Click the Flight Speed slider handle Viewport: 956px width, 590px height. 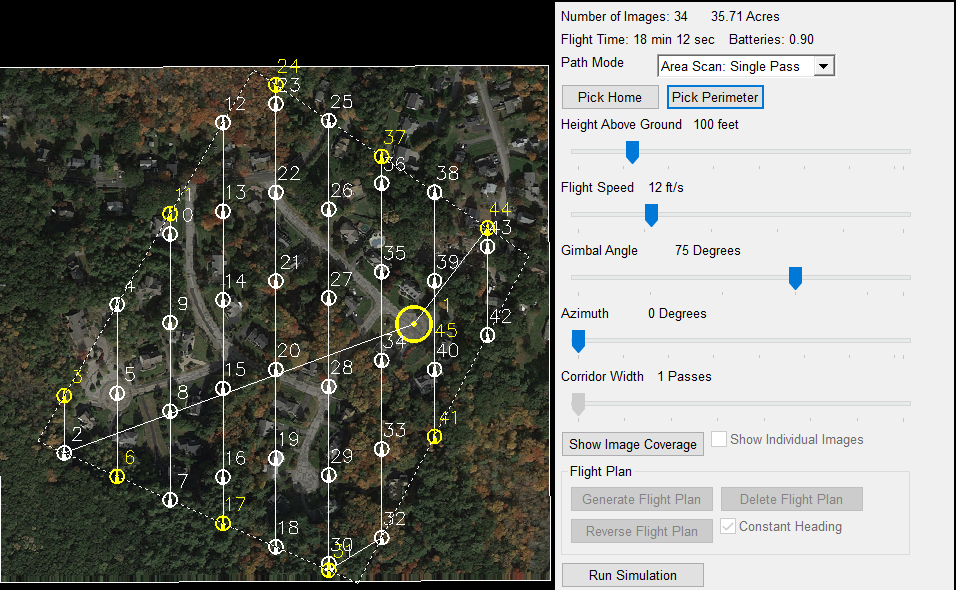point(651,214)
